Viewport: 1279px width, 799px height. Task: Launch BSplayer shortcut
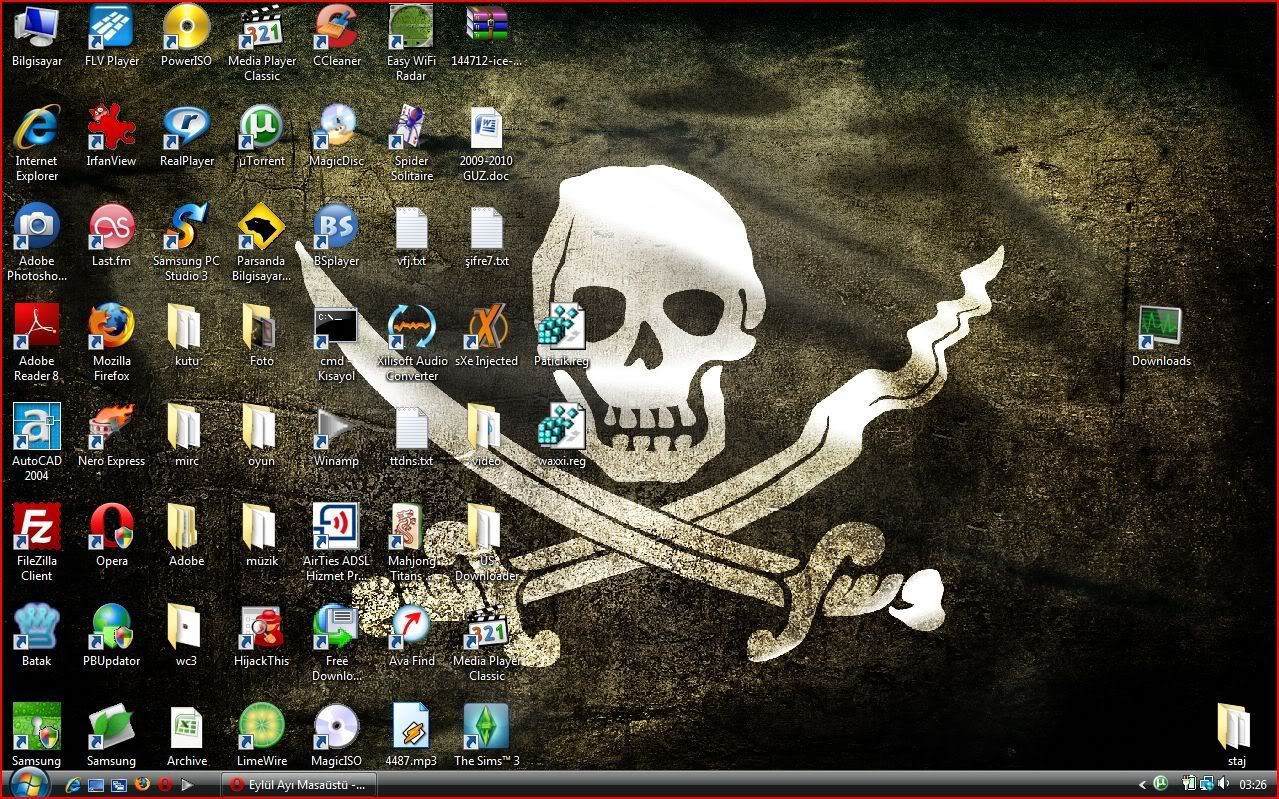[337, 236]
